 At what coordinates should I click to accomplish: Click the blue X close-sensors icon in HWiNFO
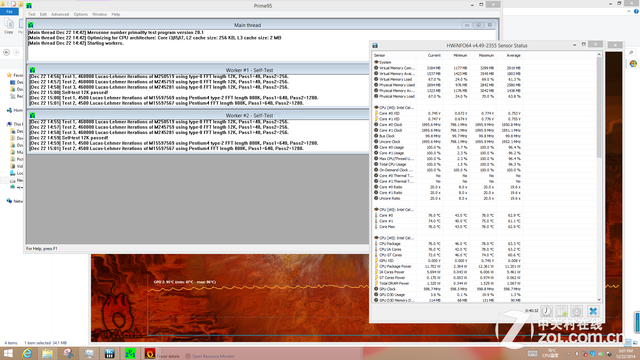click(x=593, y=311)
